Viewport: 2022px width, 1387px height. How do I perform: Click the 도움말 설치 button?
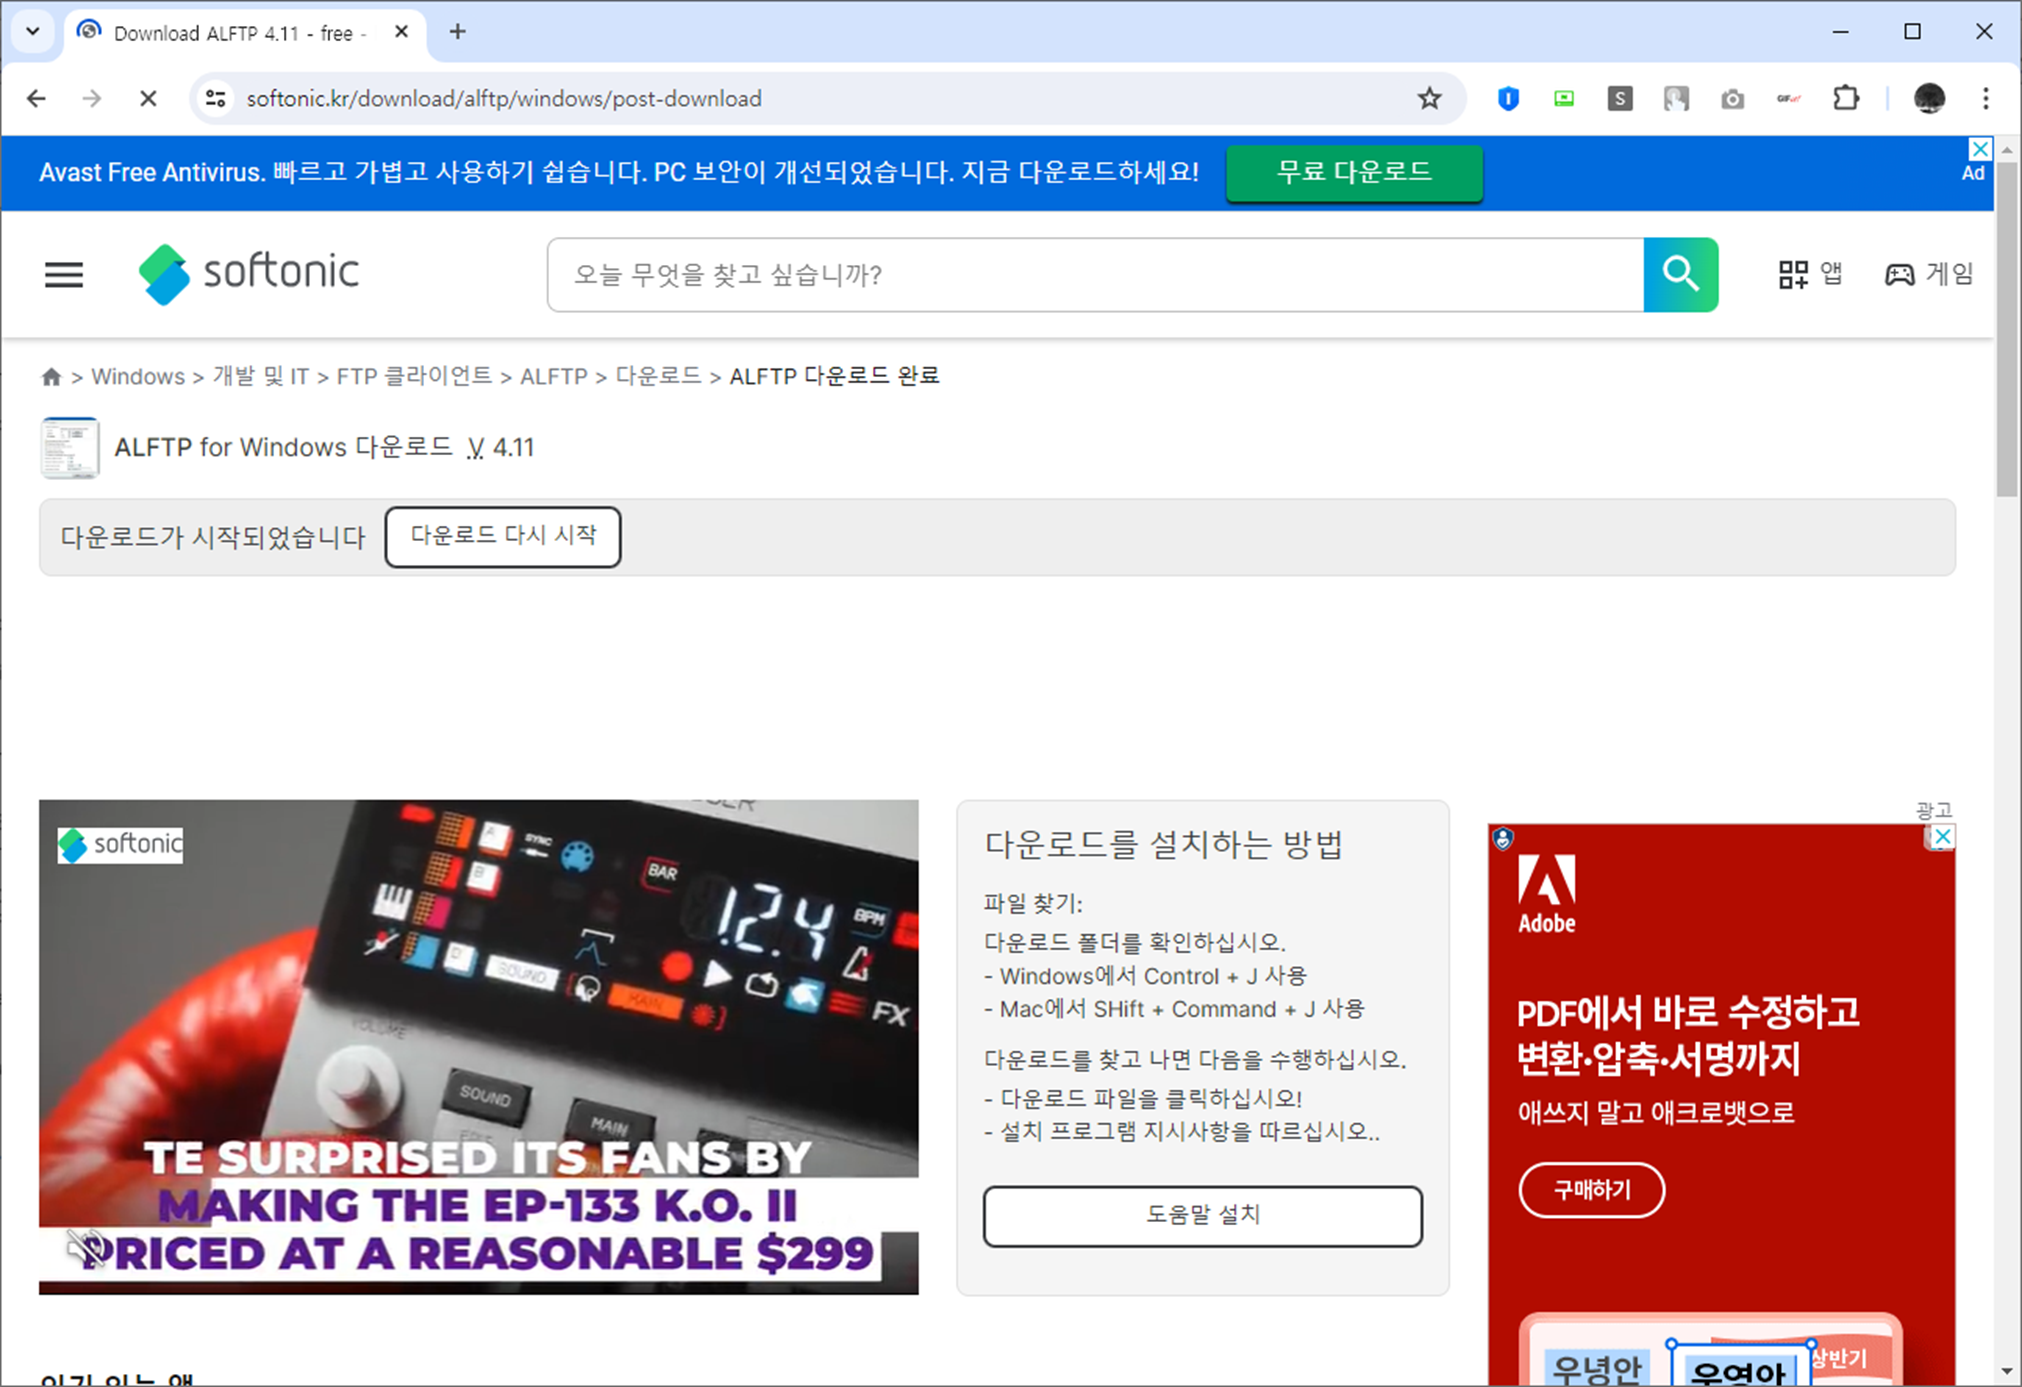1202,1216
